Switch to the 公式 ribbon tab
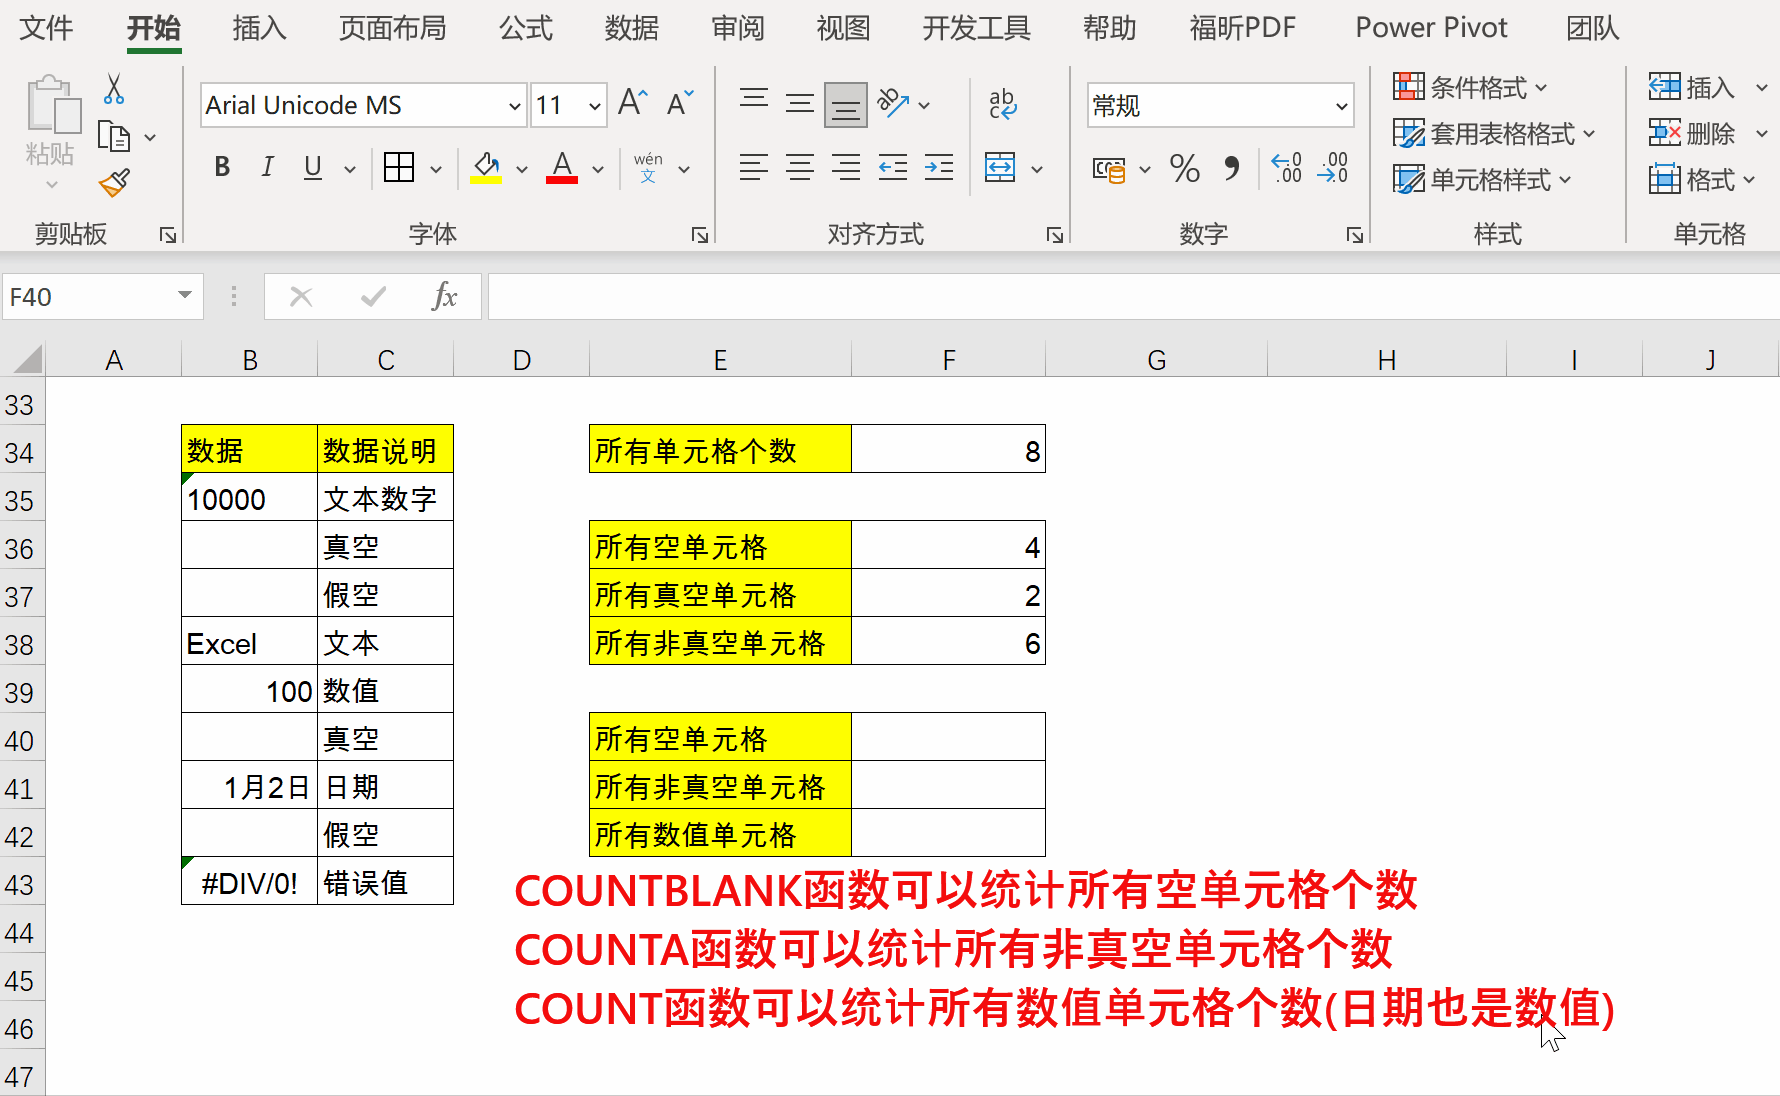Image resolution: width=1780 pixels, height=1096 pixels. [x=526, y=29]
